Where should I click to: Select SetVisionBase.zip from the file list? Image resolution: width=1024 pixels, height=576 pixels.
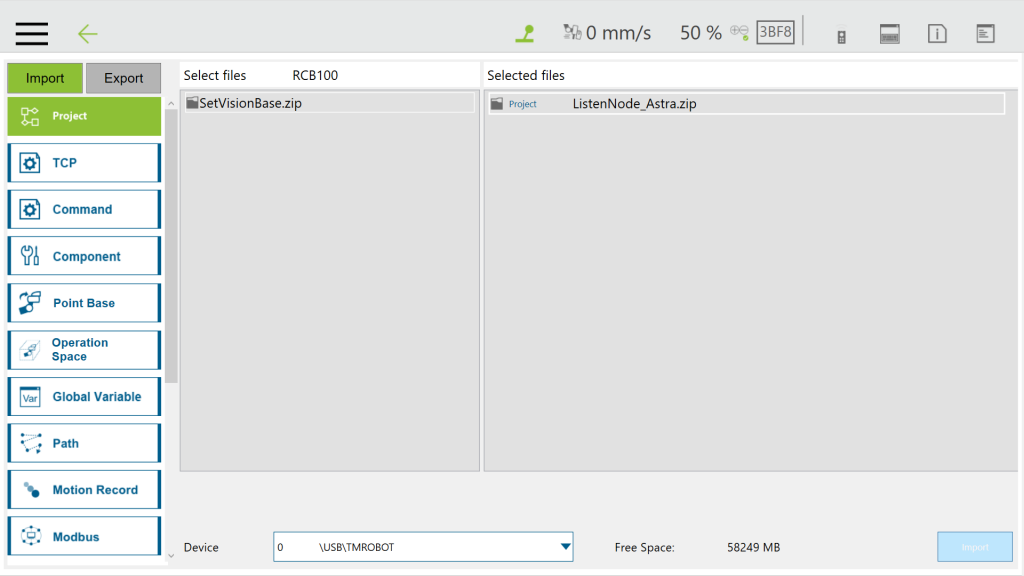click(250, 103)
